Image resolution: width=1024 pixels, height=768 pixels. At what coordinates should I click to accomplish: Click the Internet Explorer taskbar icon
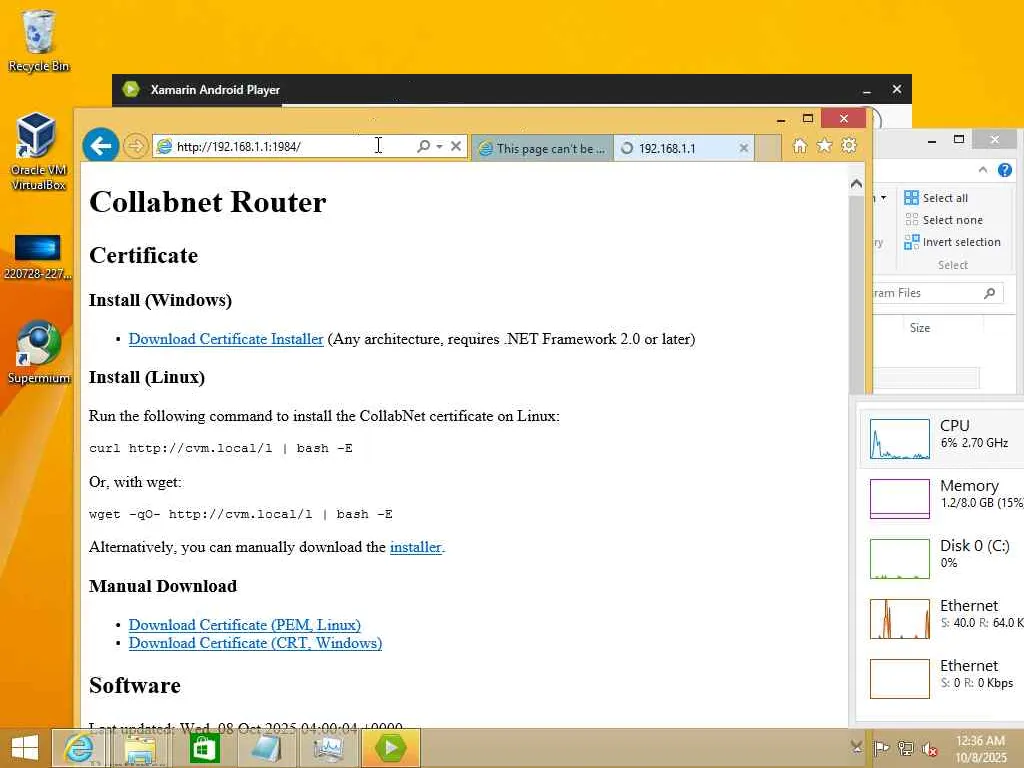78,748
